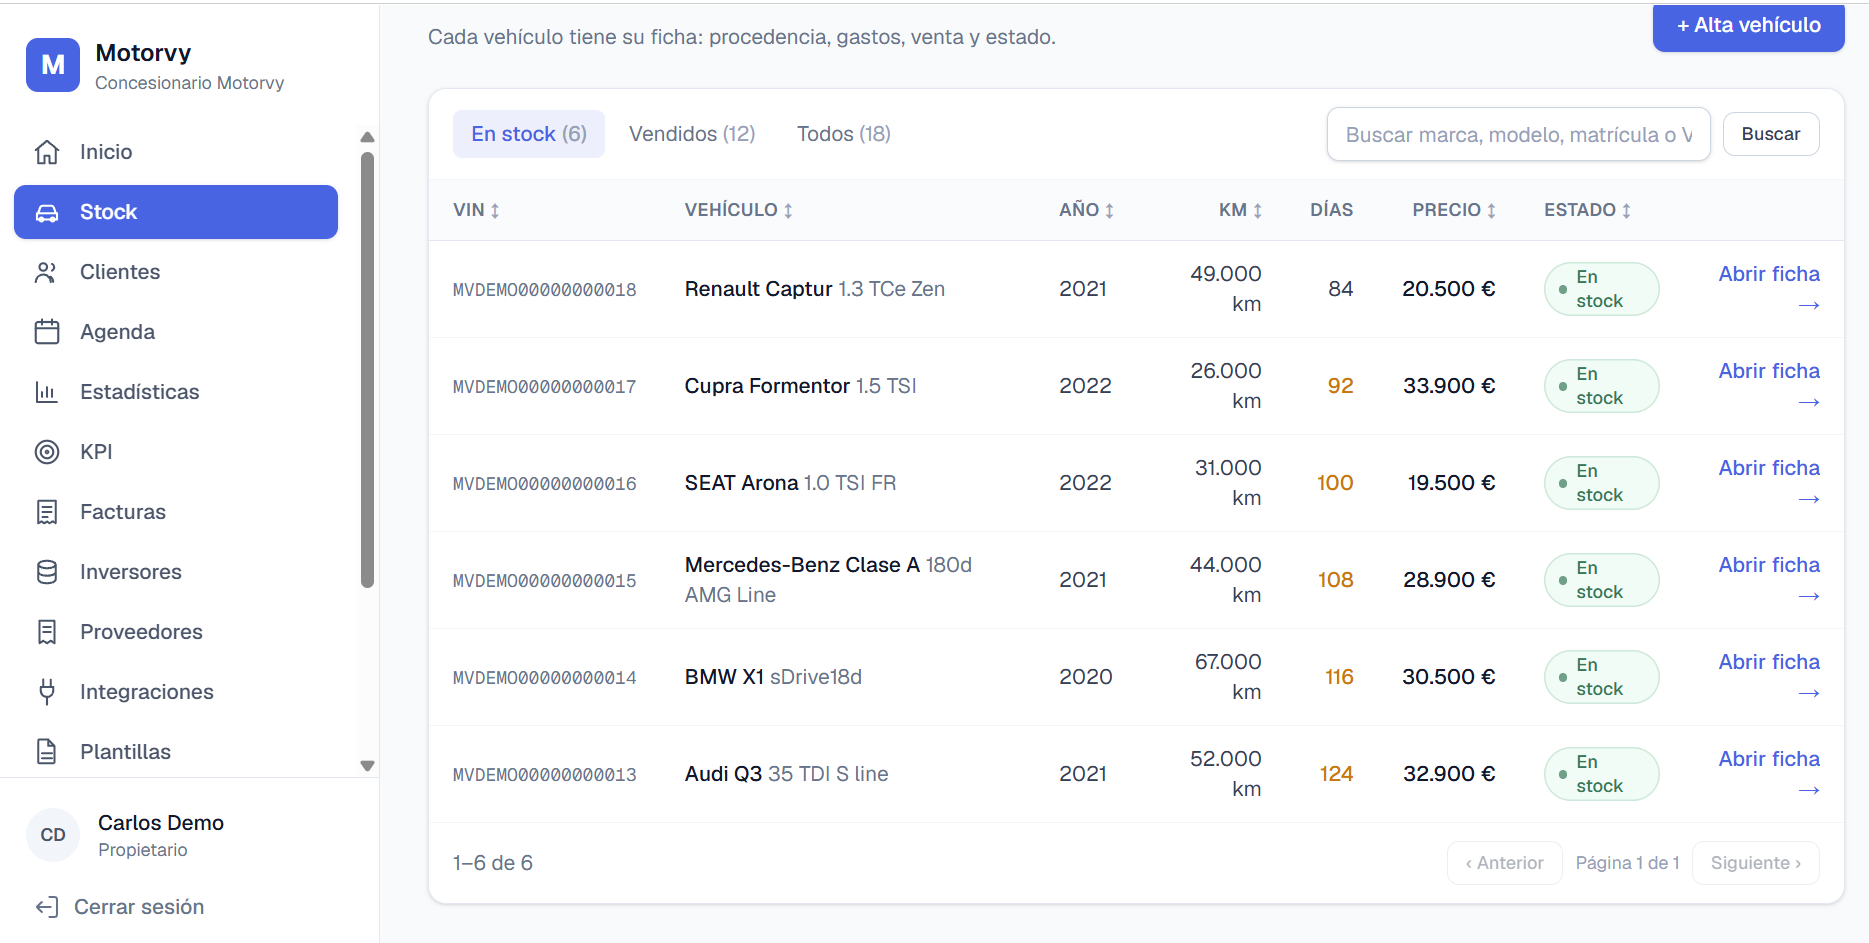Open the Agenda section

[x=176, y=332]
